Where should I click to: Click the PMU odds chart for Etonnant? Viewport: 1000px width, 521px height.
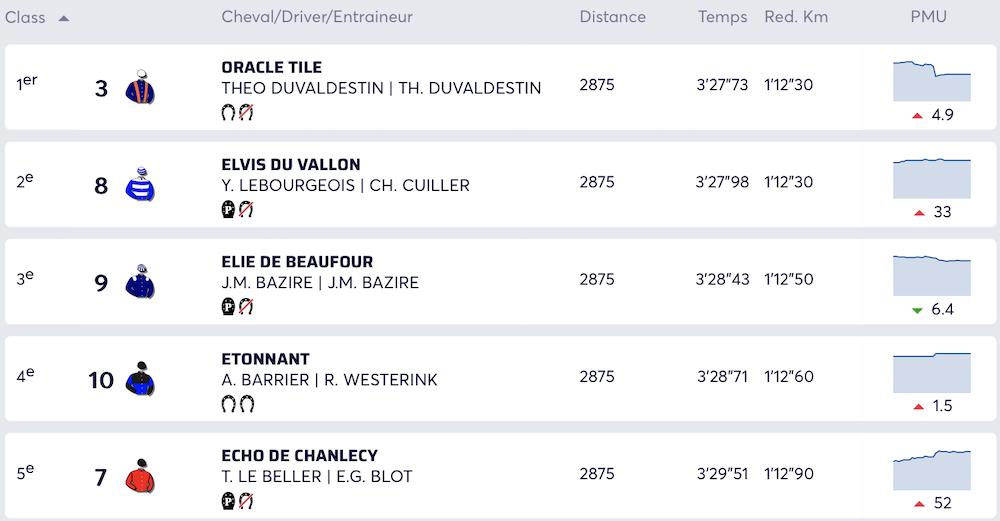[x=931, y=371]
